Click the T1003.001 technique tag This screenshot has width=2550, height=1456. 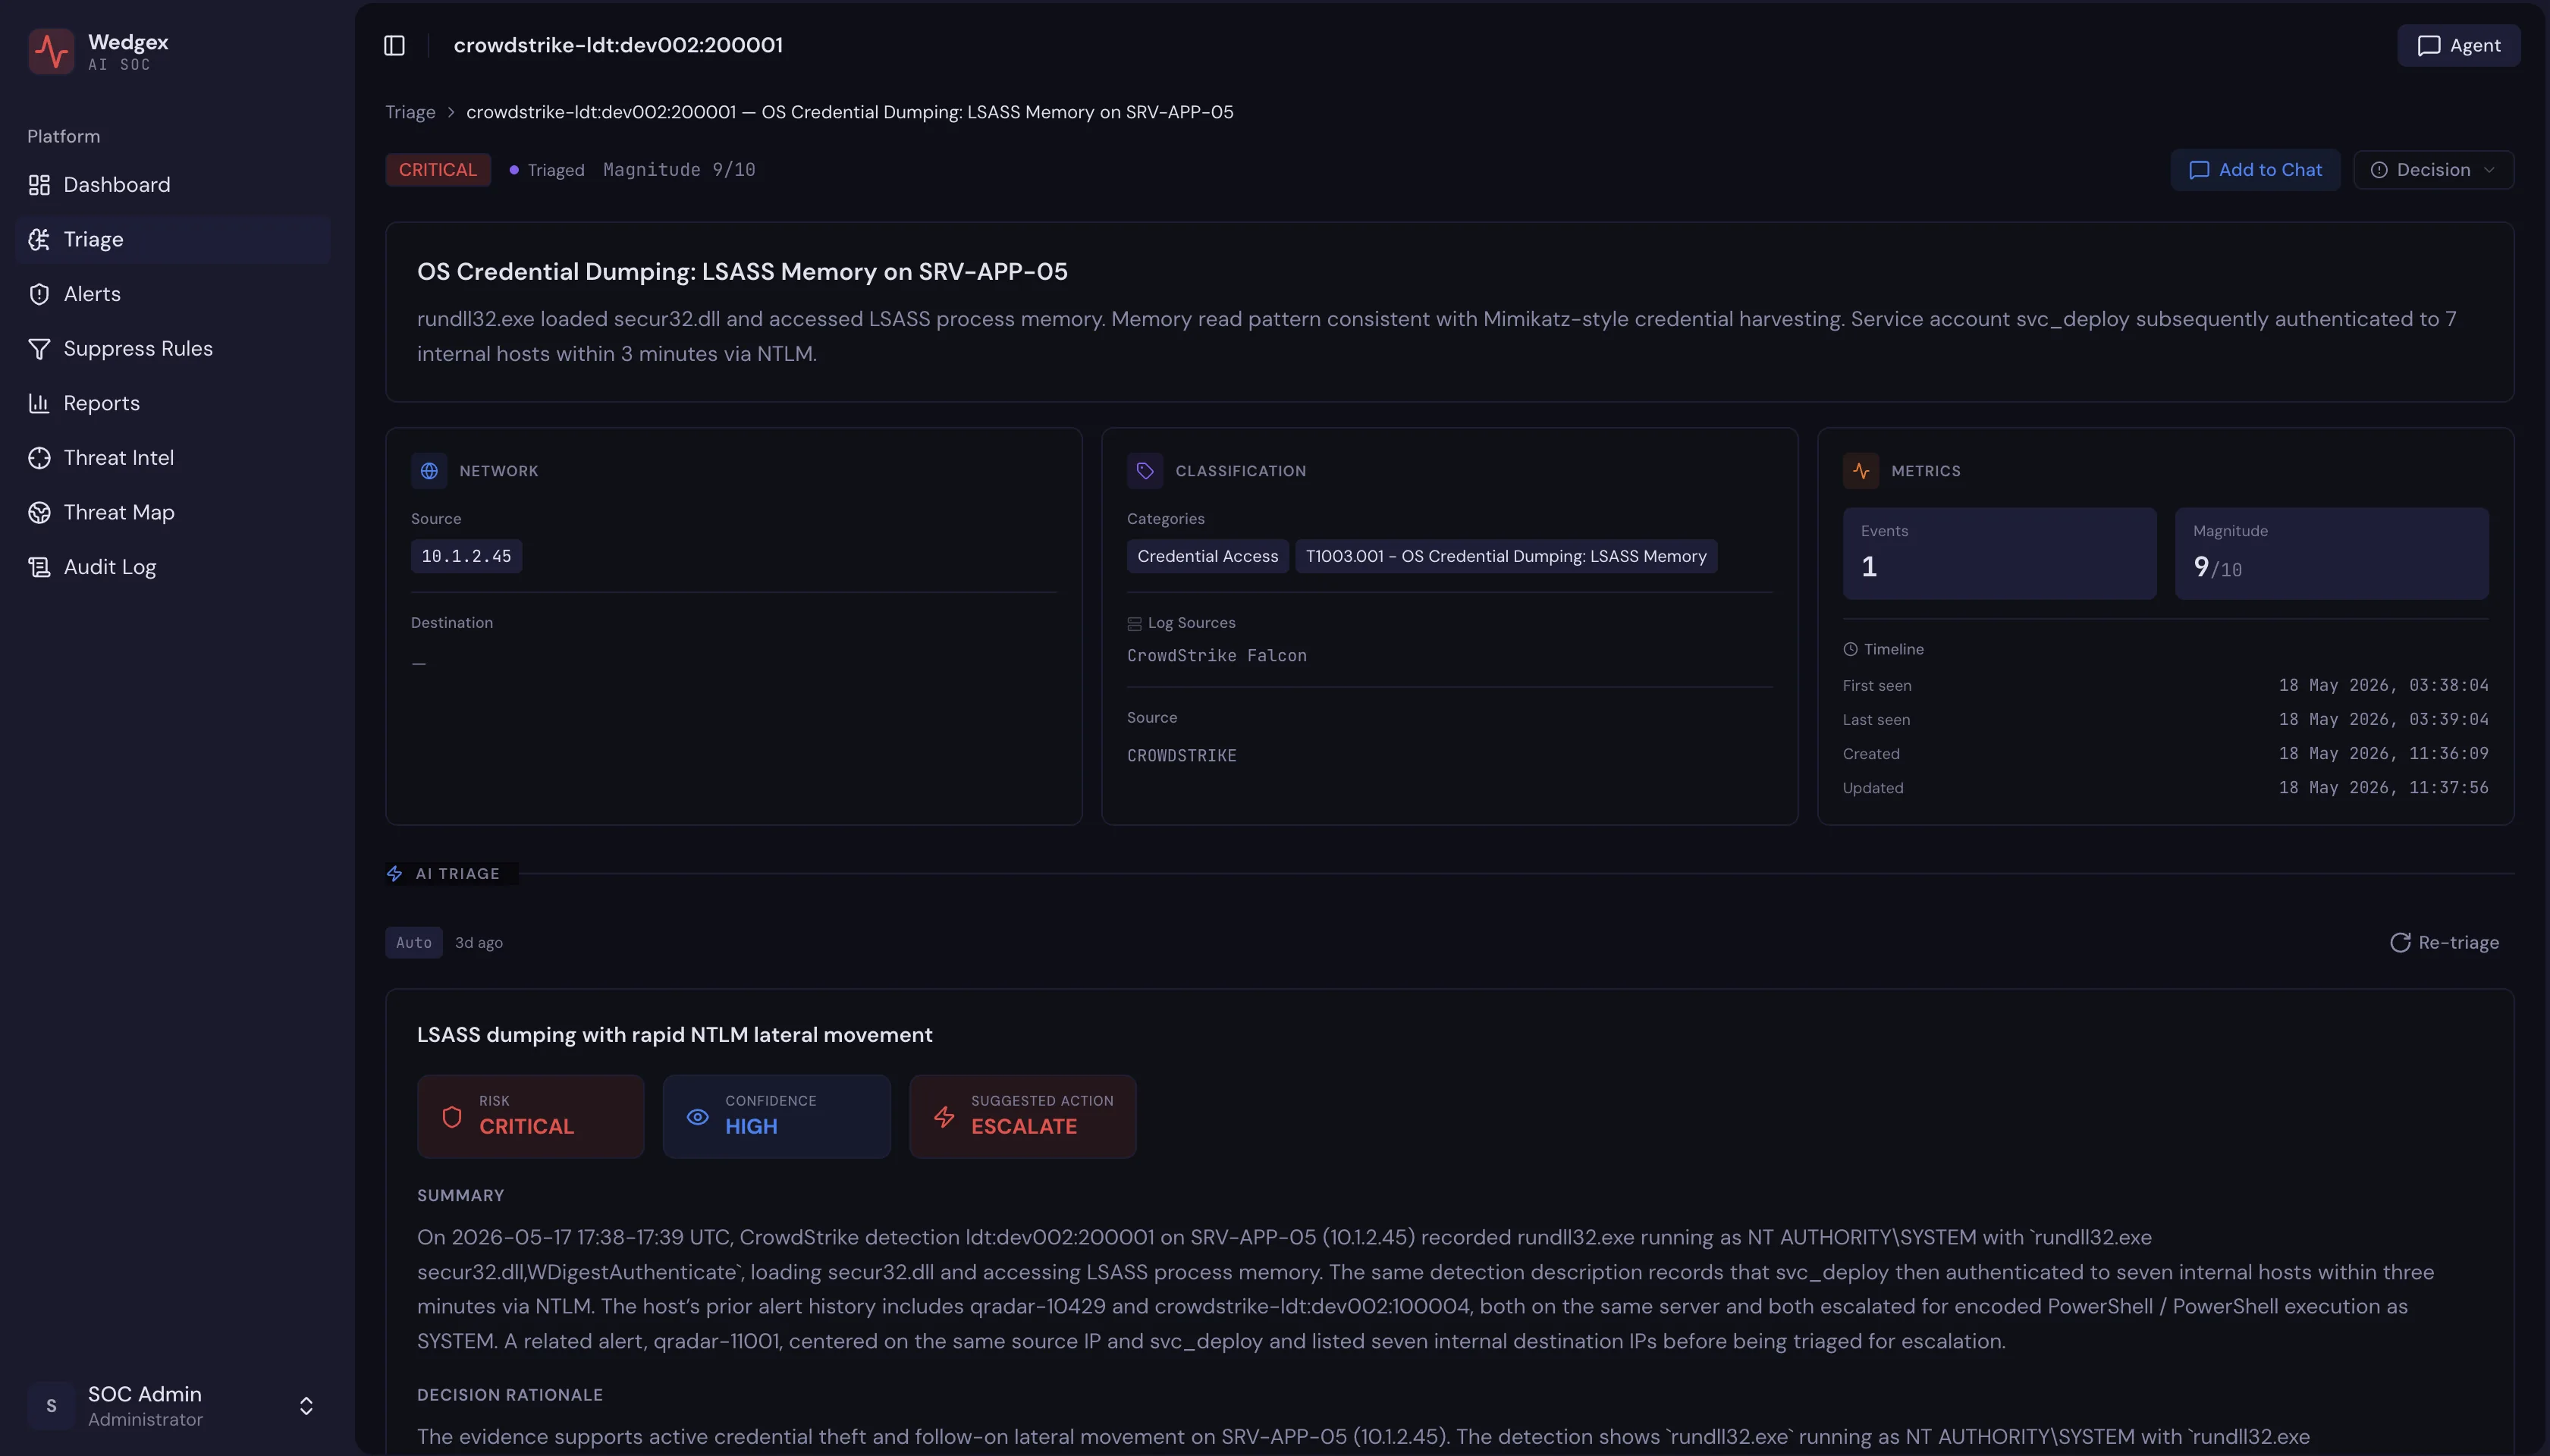click(x=1506, y=556)
